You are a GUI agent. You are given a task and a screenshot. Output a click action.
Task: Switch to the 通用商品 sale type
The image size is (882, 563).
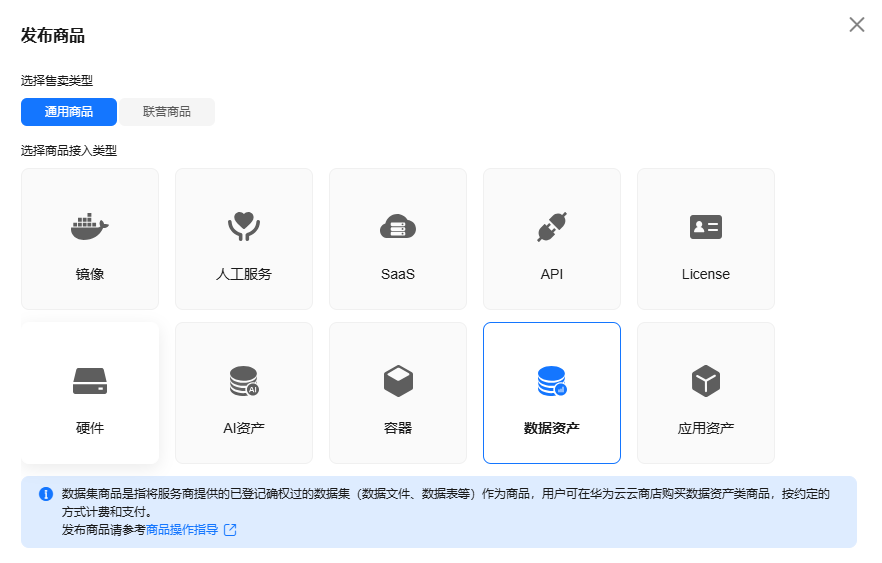tap(69, 112)
